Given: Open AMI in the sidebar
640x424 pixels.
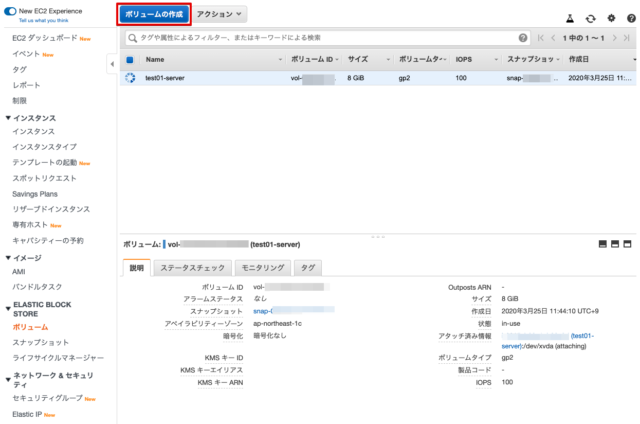Looking at the screenshot, I should [19, 271].
